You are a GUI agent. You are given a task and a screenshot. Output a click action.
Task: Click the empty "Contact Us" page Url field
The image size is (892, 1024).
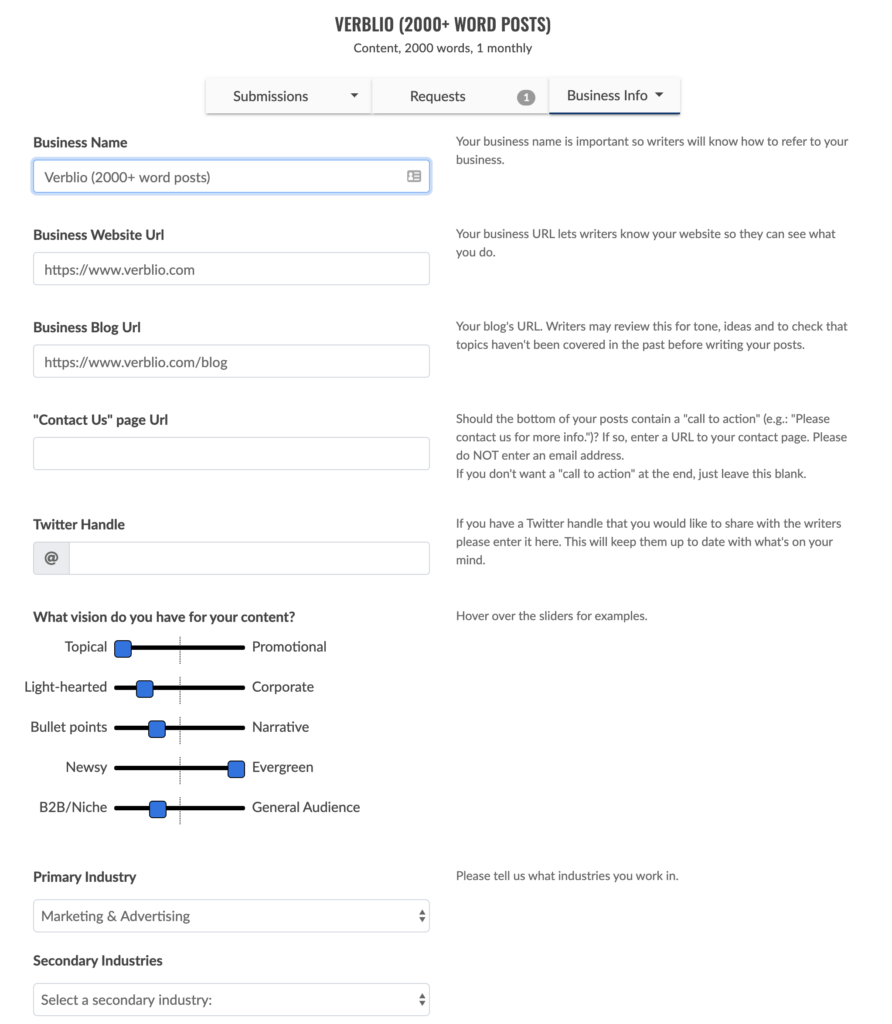231,454
